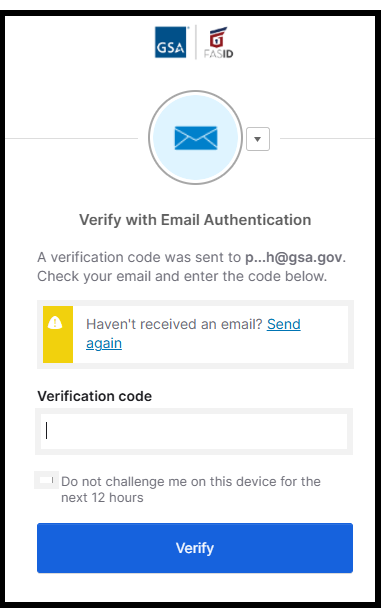Click the light-blue circle behind the envelope
This screenshot has height=608, width=381.
point(196,138)
